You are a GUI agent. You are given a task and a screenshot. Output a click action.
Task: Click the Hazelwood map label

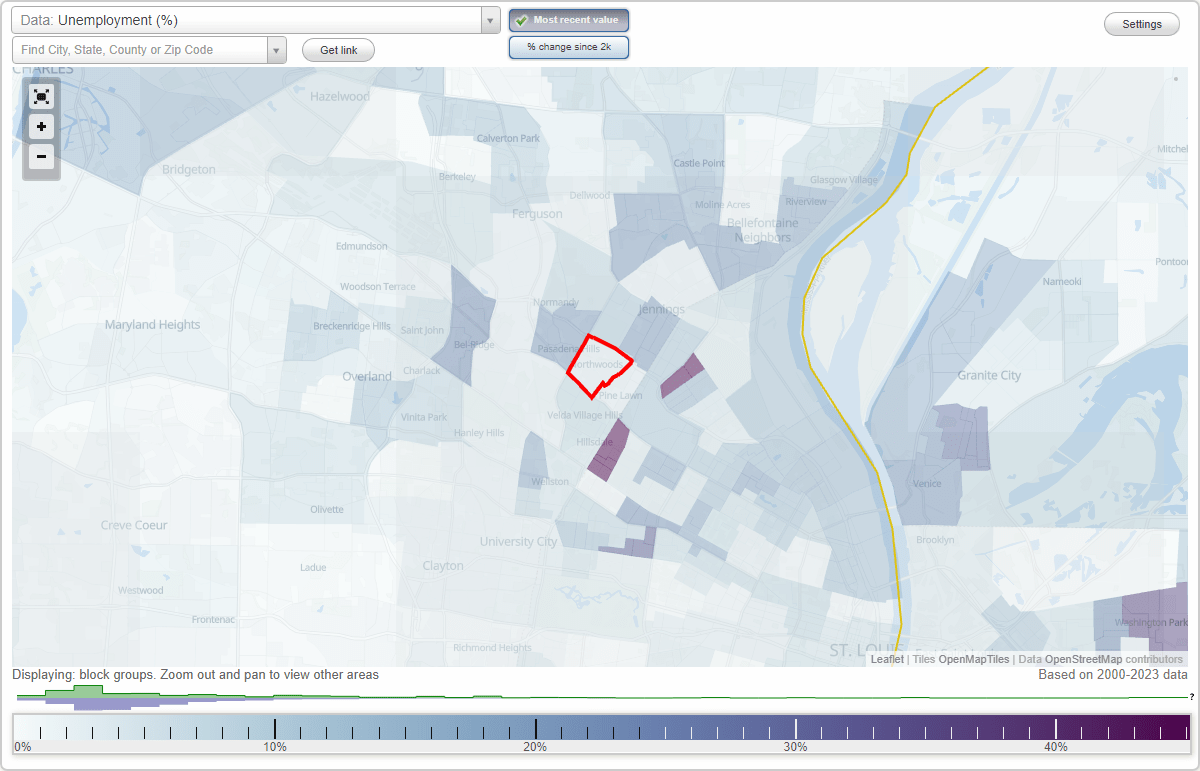click(x=340, y=97)
